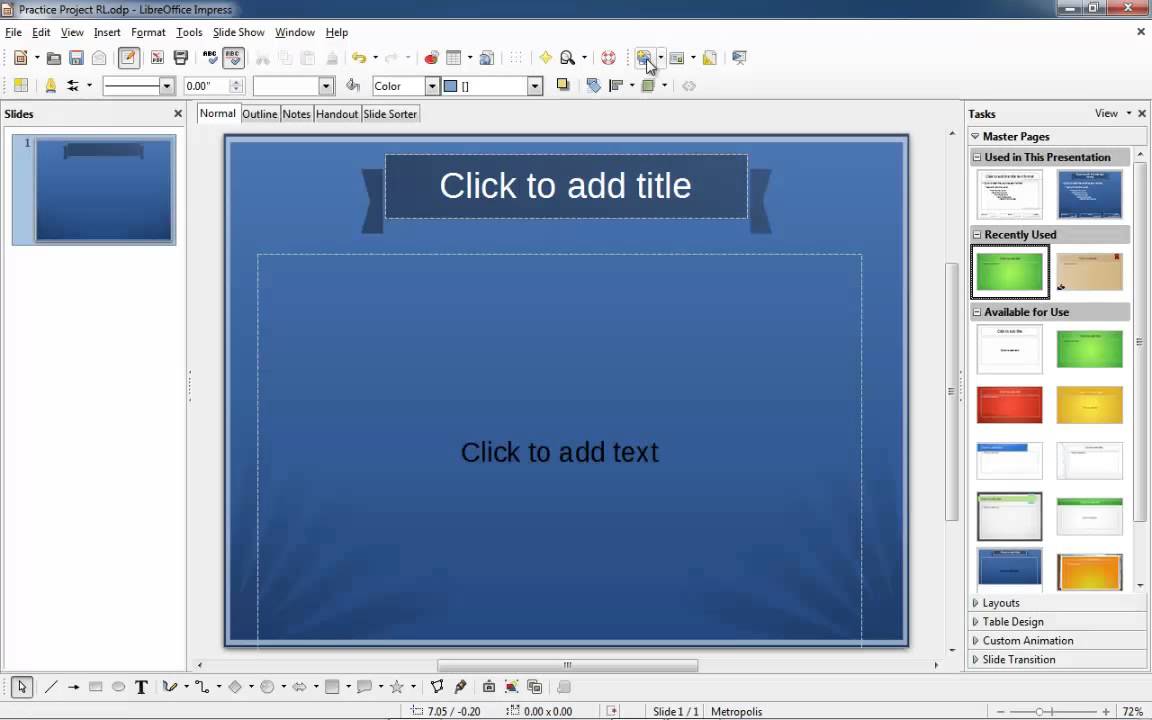Select the Connector tool
The image size is (1152, 720).
[202, 687]
